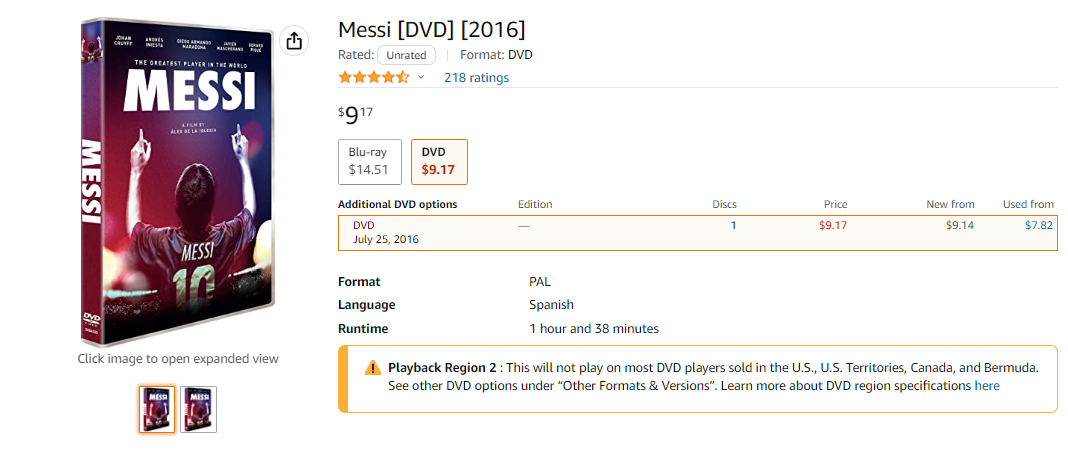The height and width of the screenshot is (465, 1068).
Task: Select the Blu-ray $14.51 format option
Action: (368, 161)
